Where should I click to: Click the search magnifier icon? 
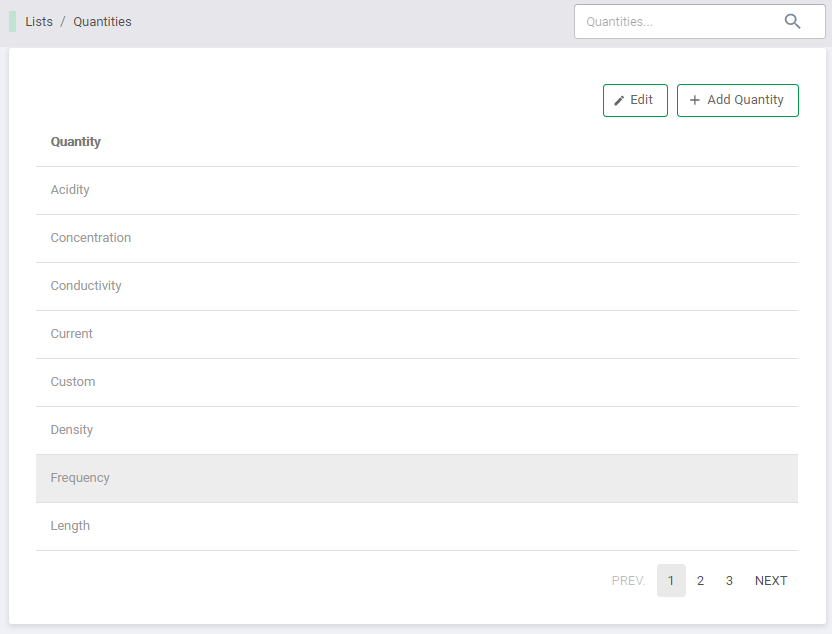pyautogui.click(x=792, y=21)
